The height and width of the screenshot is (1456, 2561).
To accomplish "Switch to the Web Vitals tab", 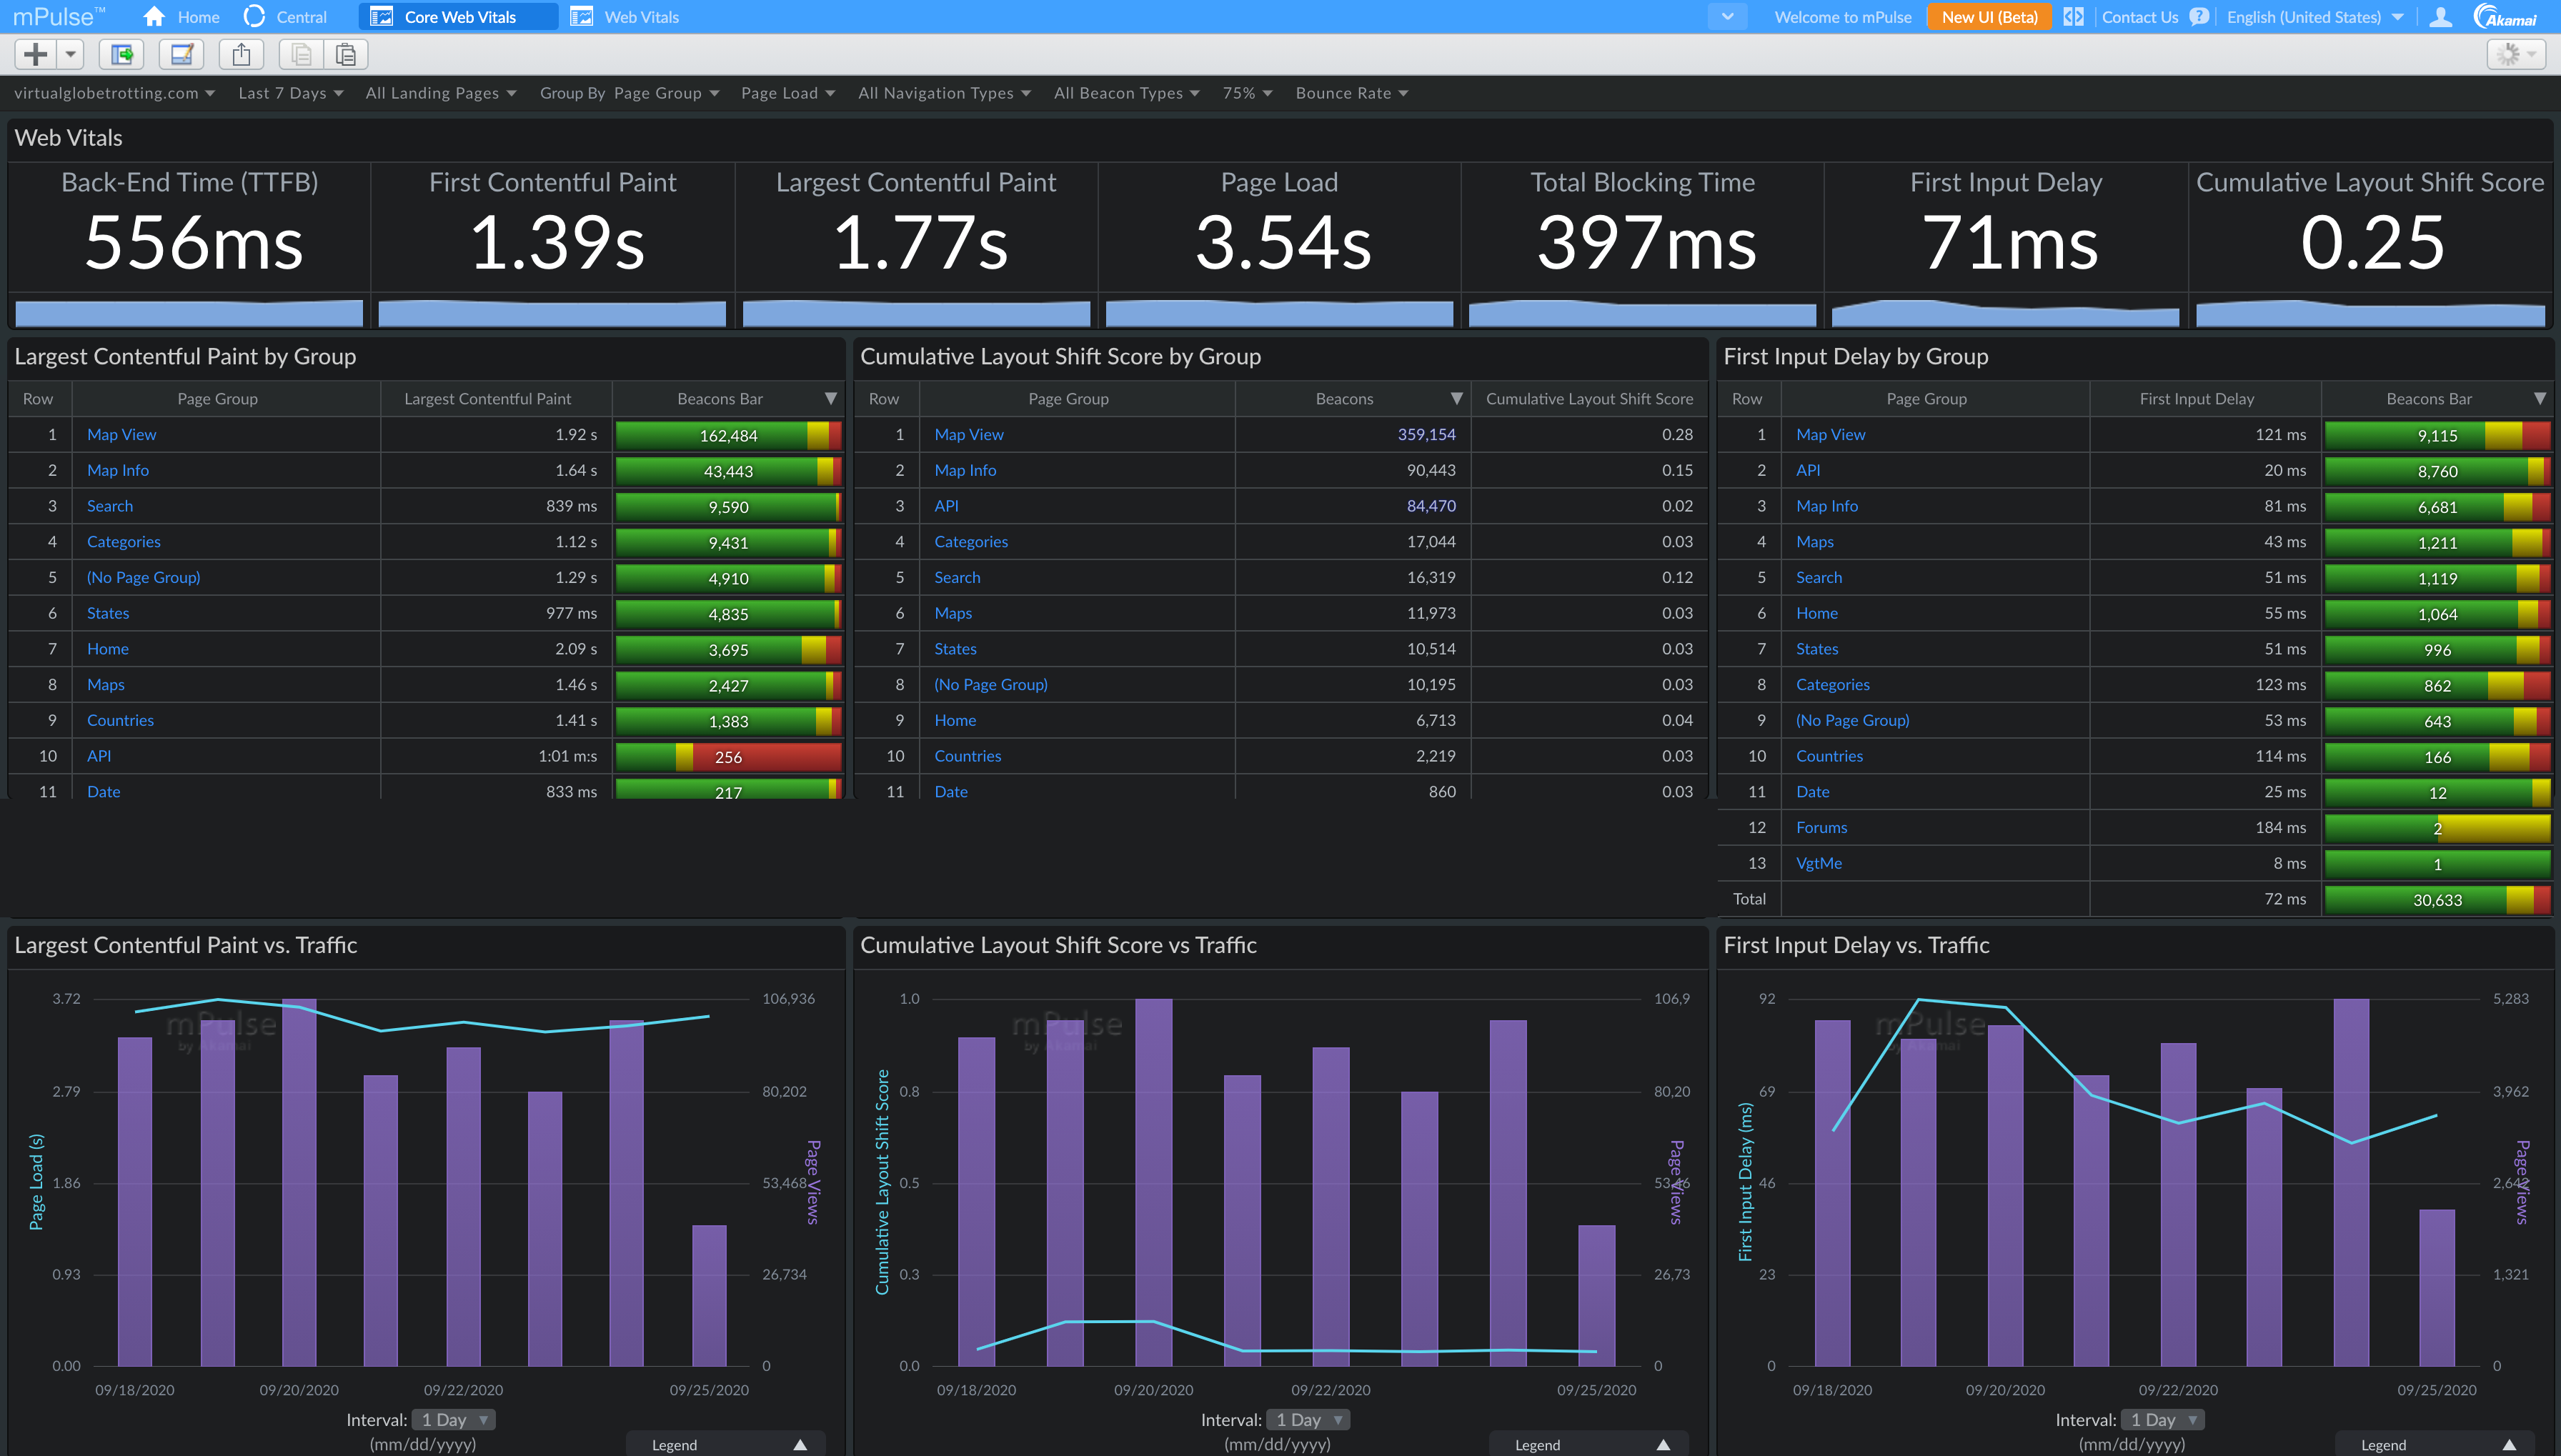I will (625, 17).
